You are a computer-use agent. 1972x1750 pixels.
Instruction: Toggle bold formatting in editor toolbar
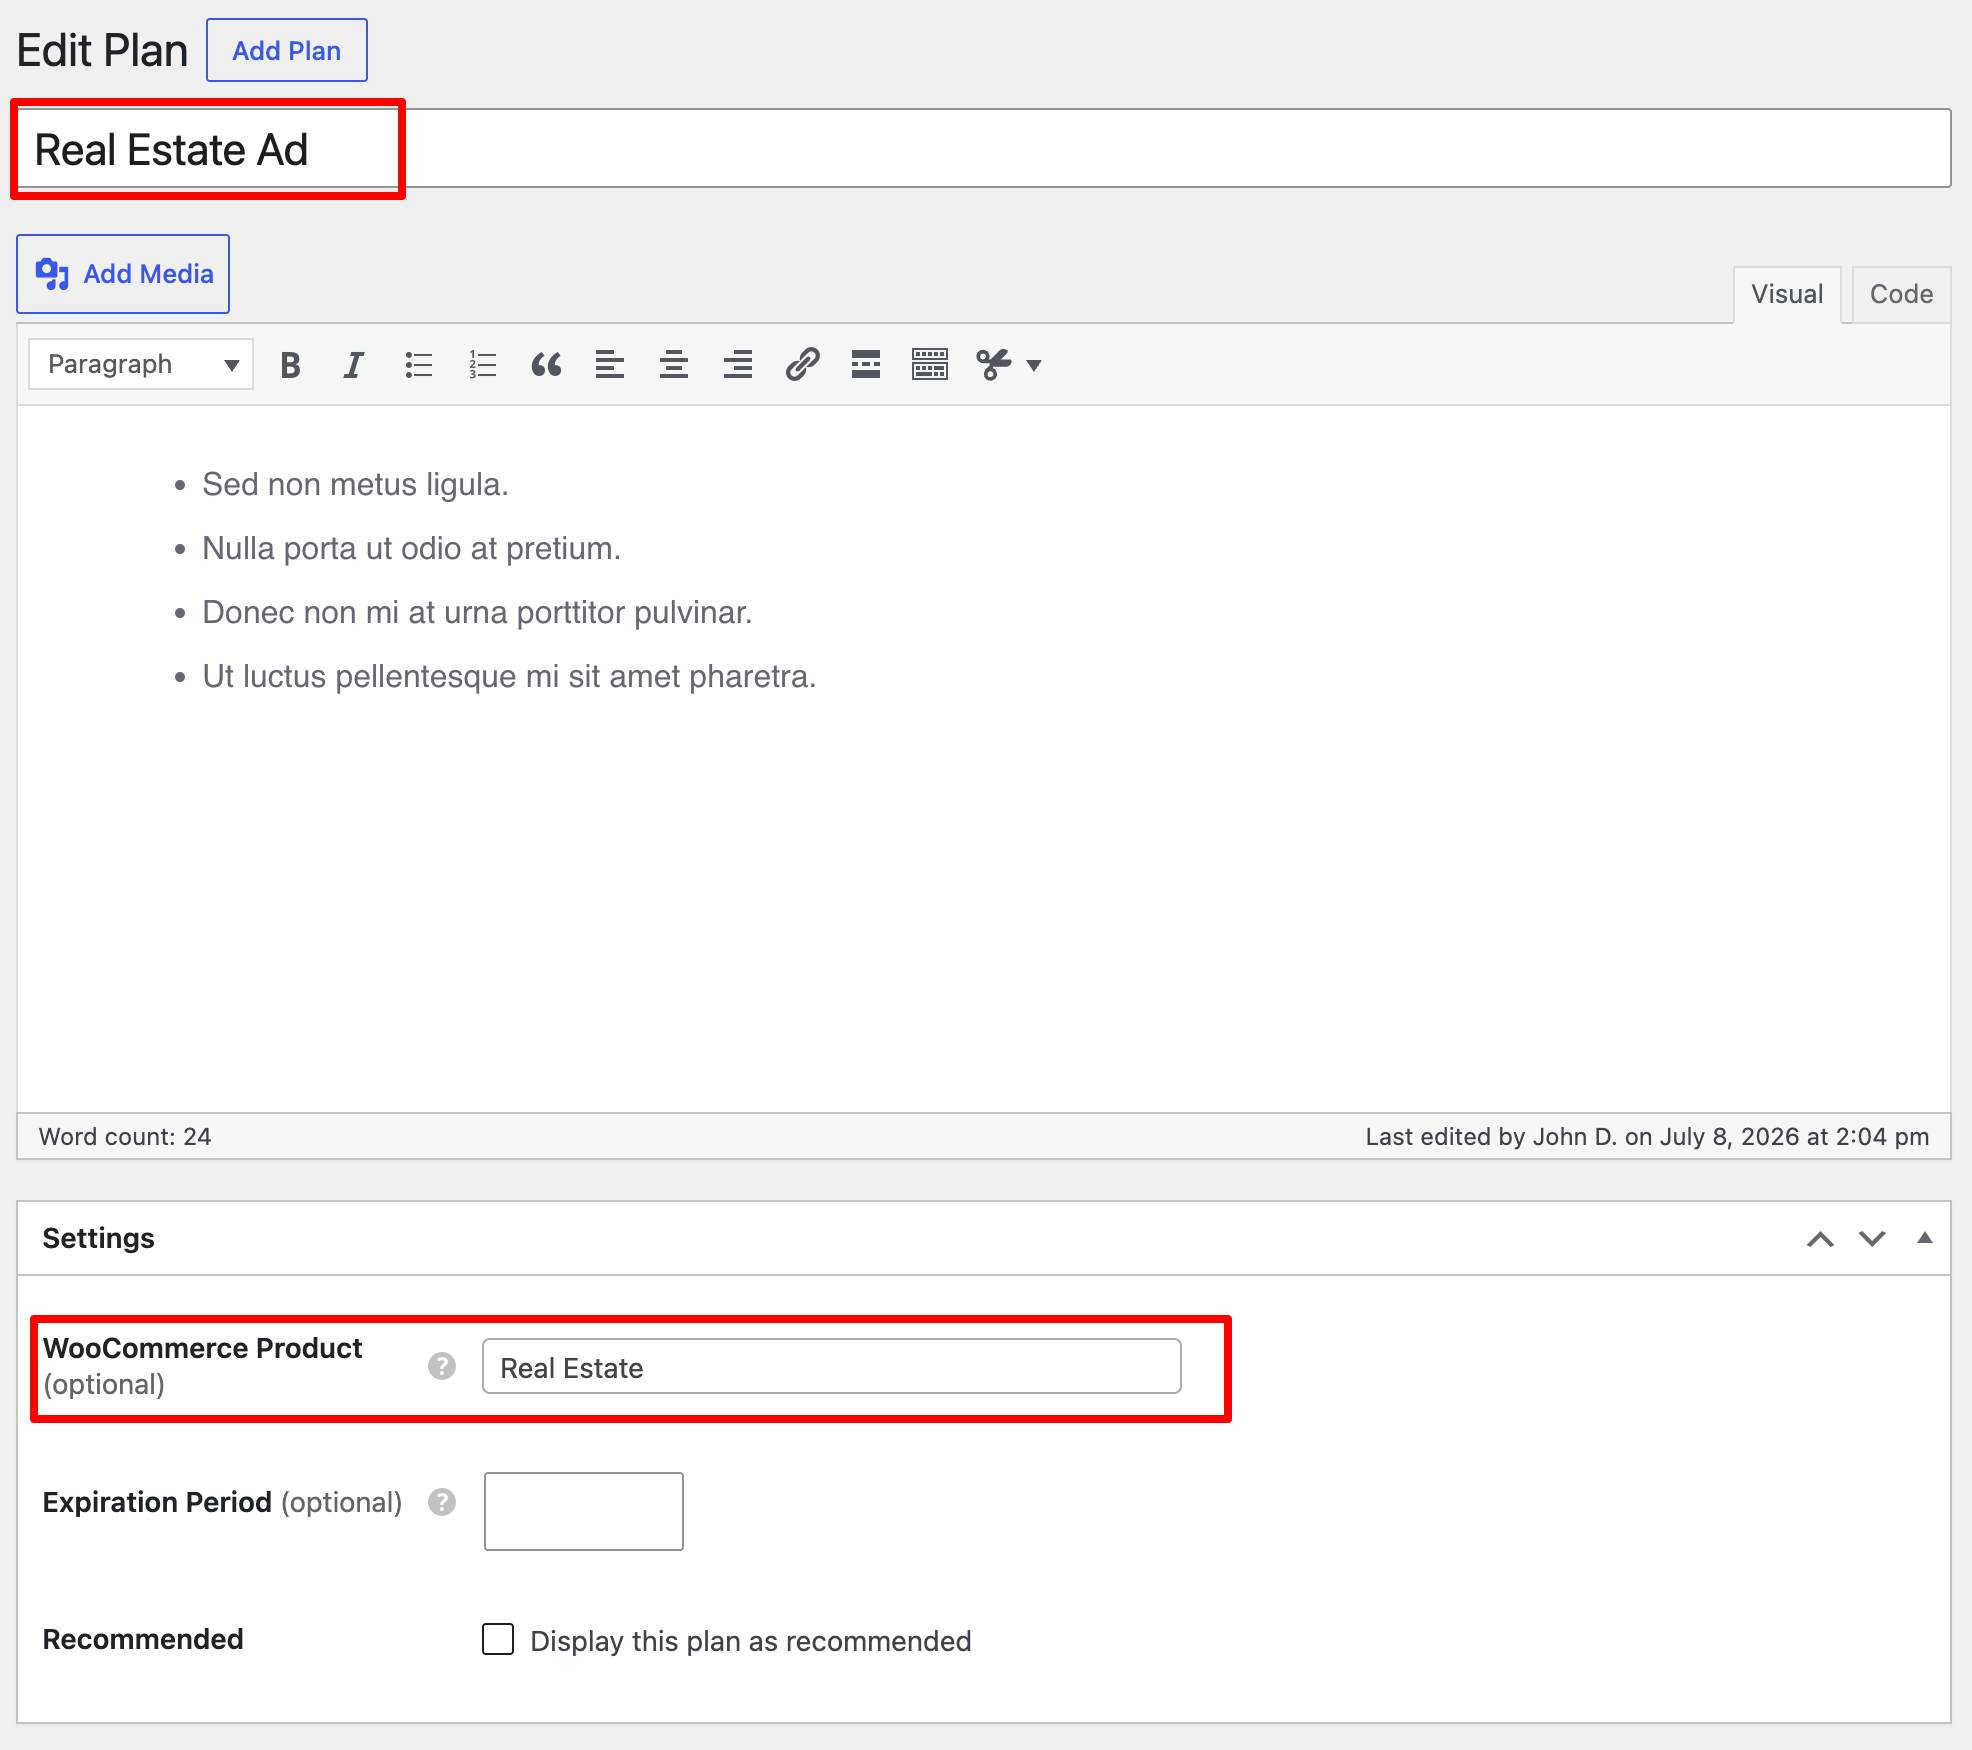290,365
